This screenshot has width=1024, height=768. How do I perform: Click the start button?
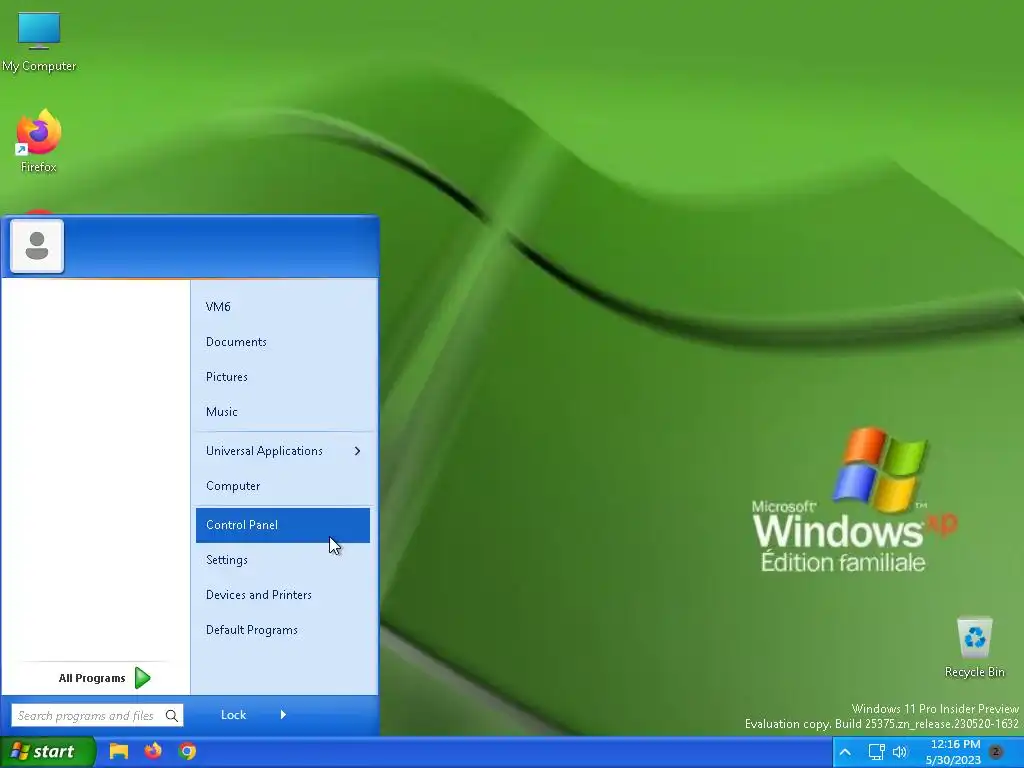pyautogui.click(x=46, y=752)
